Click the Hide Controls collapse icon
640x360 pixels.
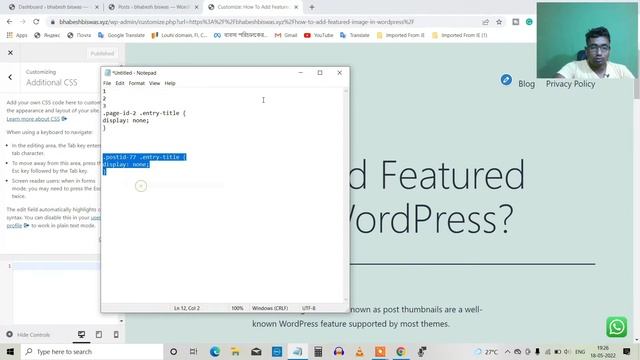pos(9,335)
